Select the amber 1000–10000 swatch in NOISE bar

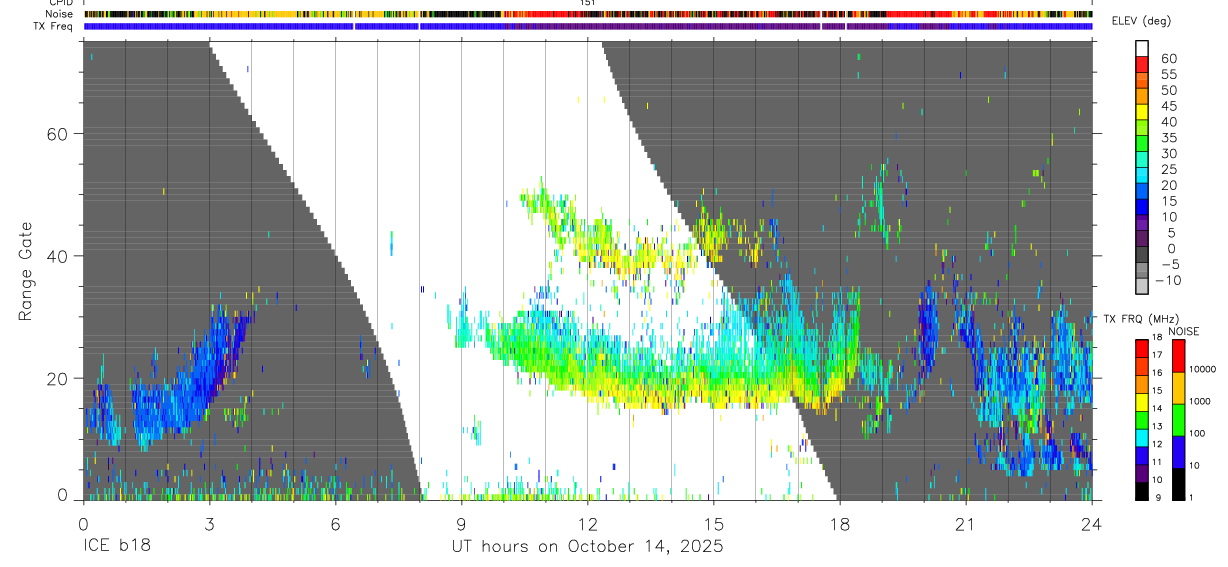coord(1178,387)
